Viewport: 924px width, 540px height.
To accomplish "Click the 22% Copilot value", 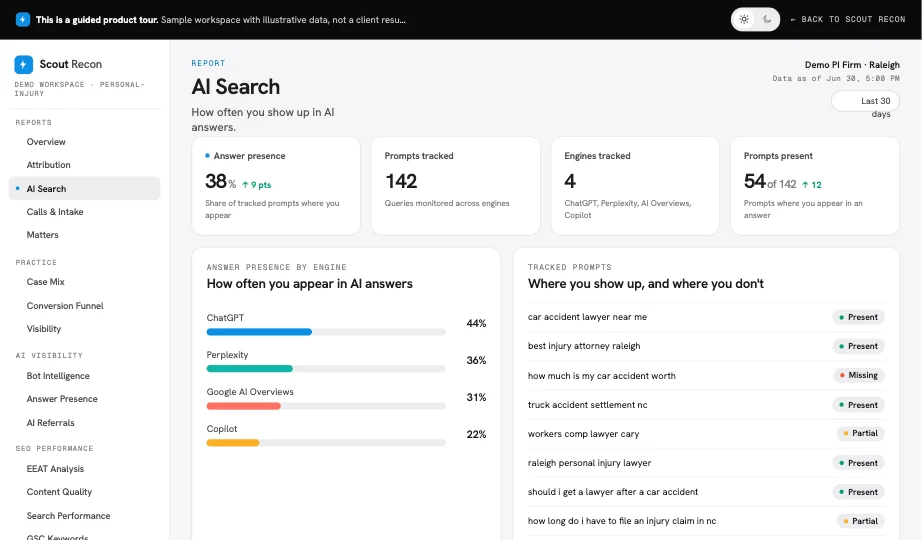I will point(476,435).
